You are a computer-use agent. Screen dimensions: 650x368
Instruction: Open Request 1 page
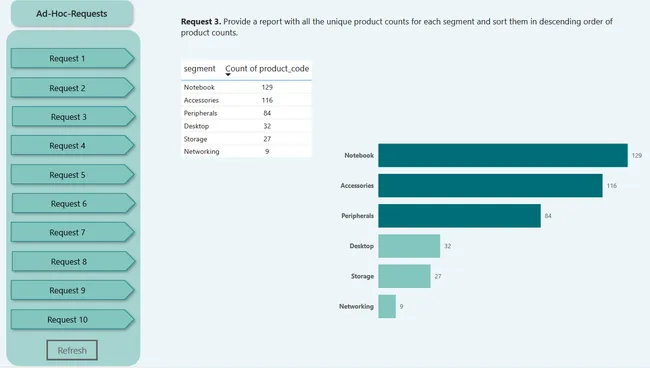pos(73,58)
